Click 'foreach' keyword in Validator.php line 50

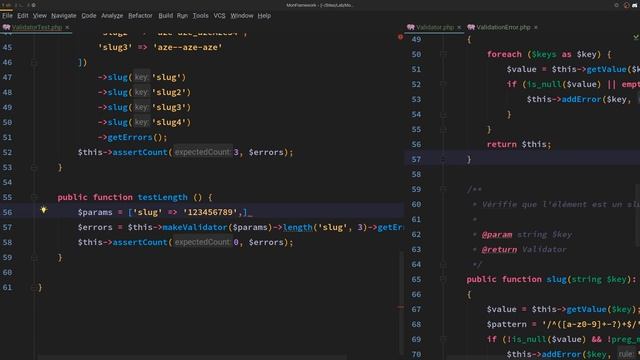504,54
